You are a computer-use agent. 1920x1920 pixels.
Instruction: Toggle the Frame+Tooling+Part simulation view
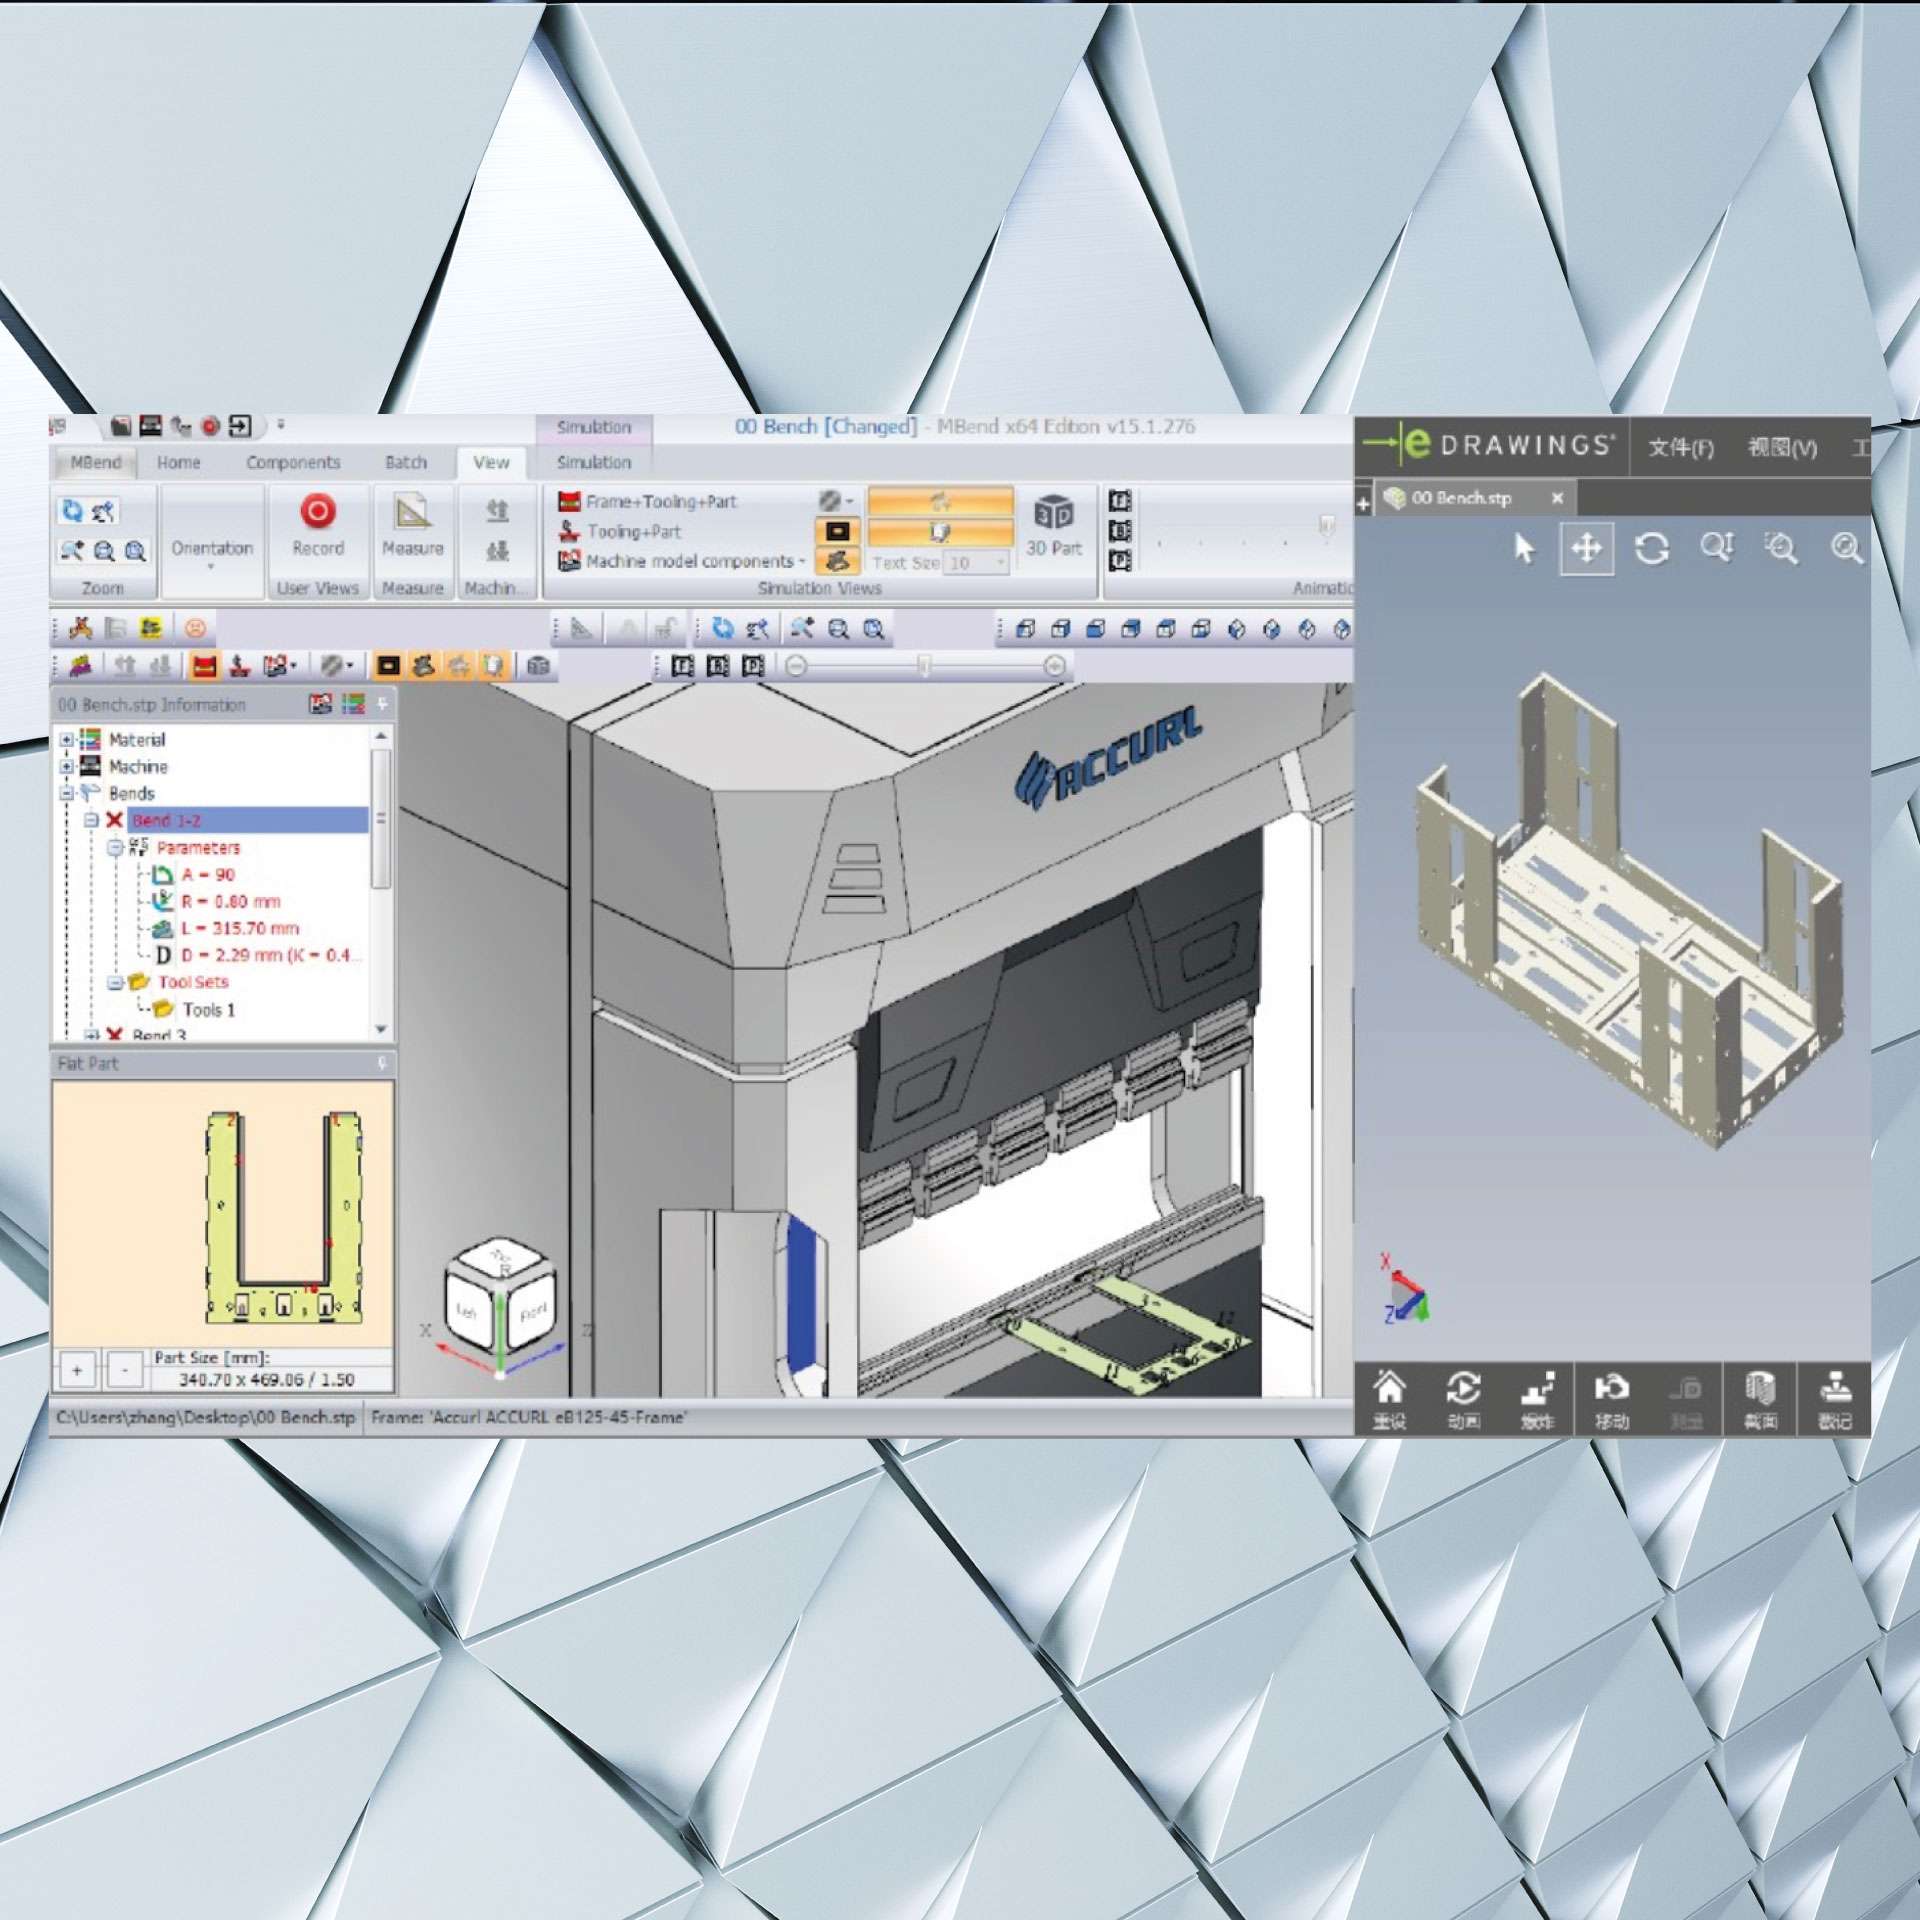pos(660,502)
